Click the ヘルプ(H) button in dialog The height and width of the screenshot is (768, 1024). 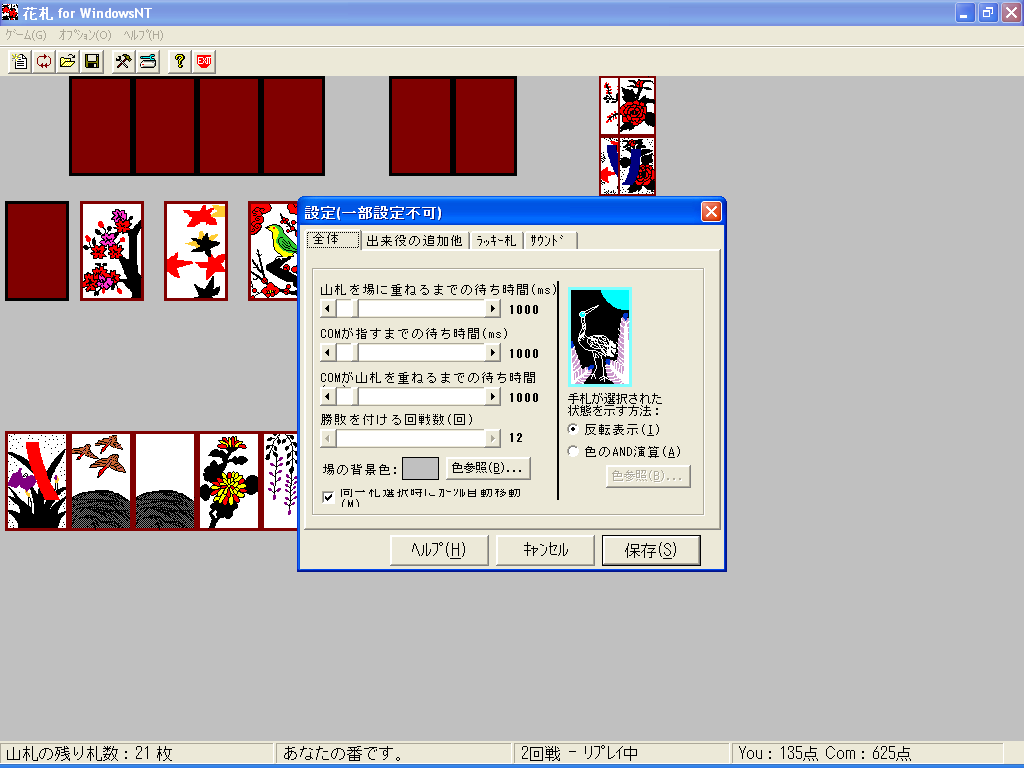pyautogui.click(x=439, y=550)
